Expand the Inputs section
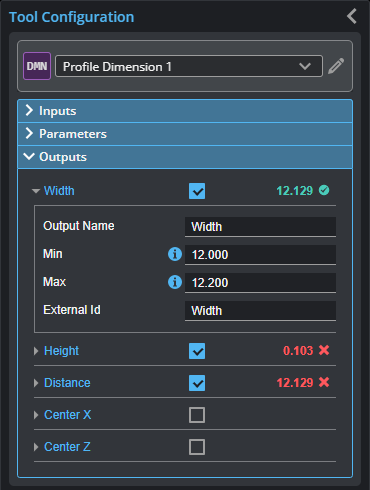The image size is (370, 490). coord(185,111)
